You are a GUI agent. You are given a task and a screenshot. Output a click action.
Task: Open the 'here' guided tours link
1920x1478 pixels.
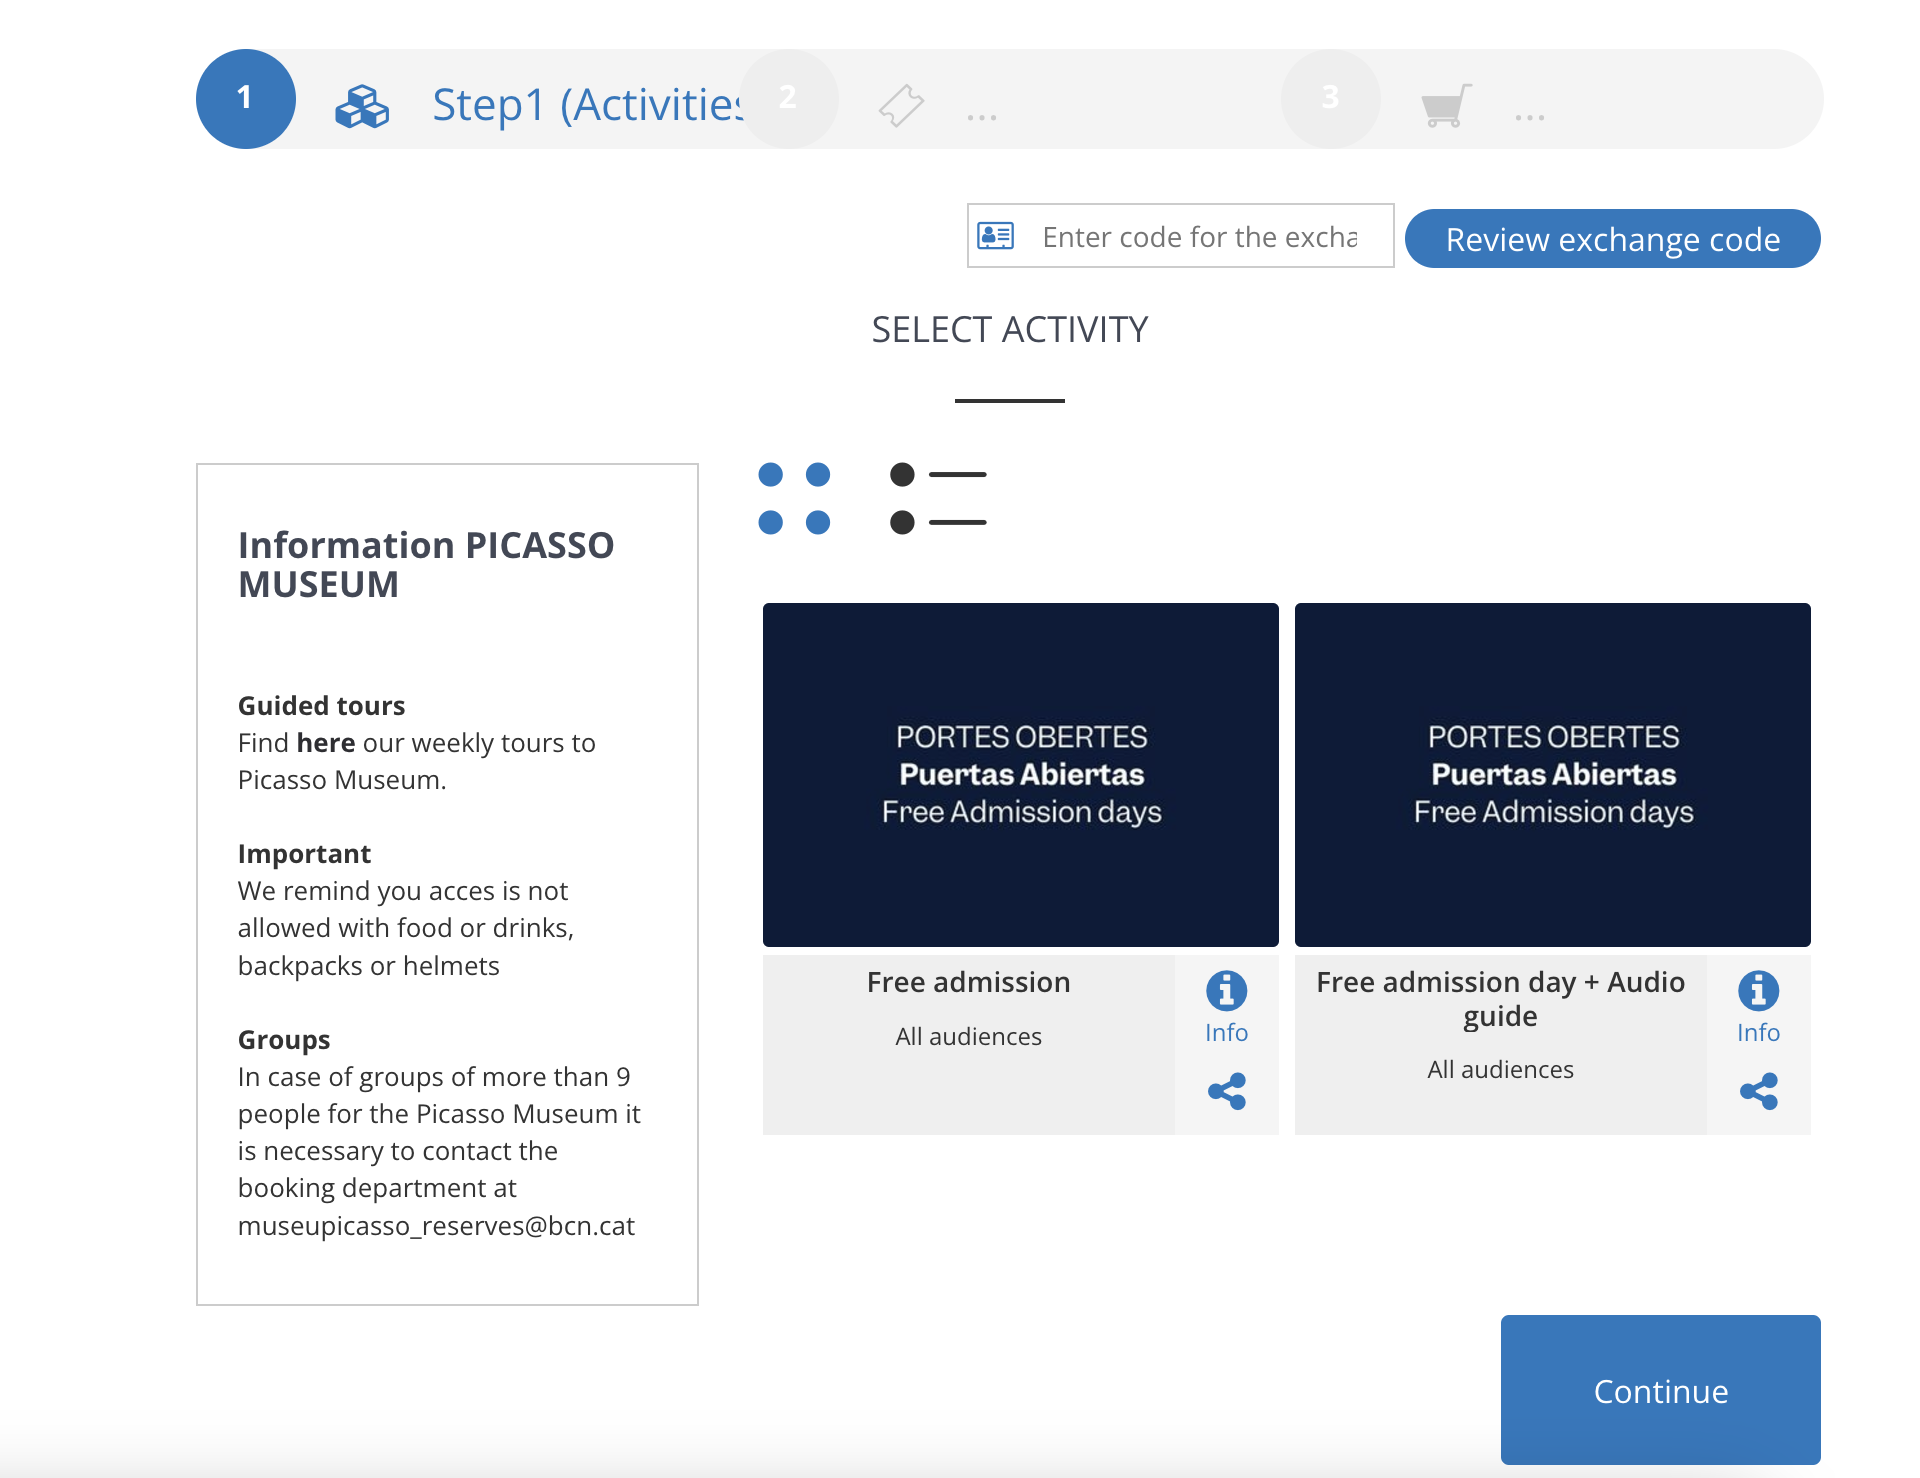(325, 743)
